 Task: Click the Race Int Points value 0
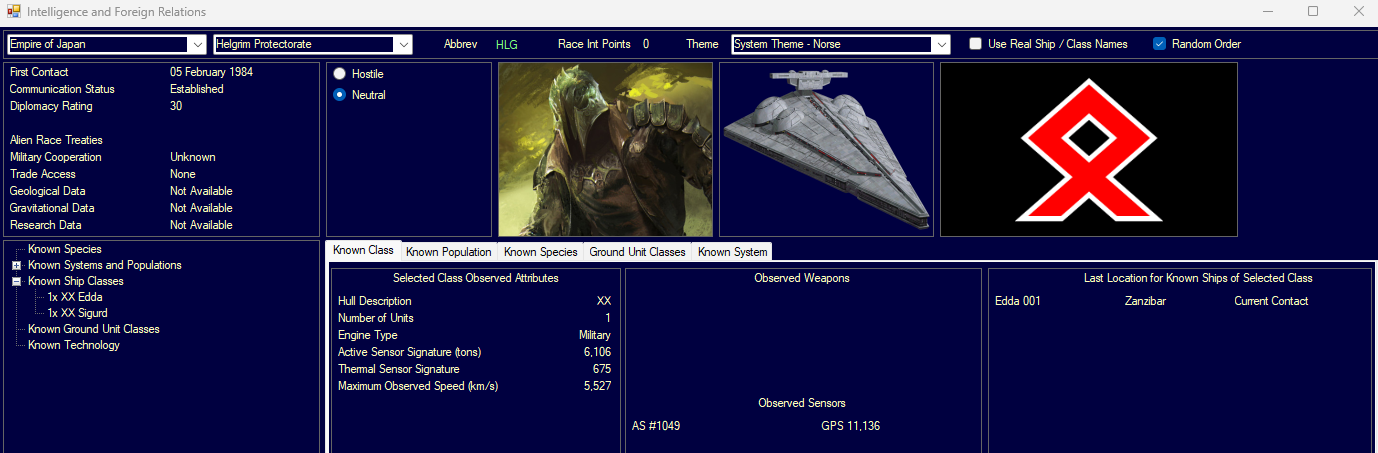coord(646,44)
